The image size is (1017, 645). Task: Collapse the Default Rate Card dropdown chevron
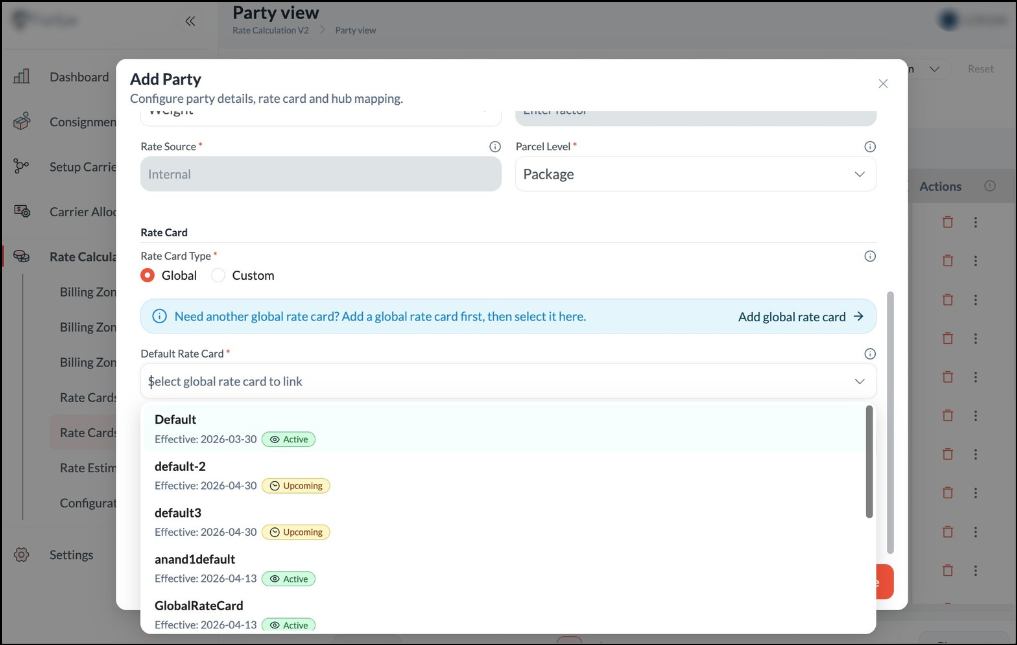point(859,381)
